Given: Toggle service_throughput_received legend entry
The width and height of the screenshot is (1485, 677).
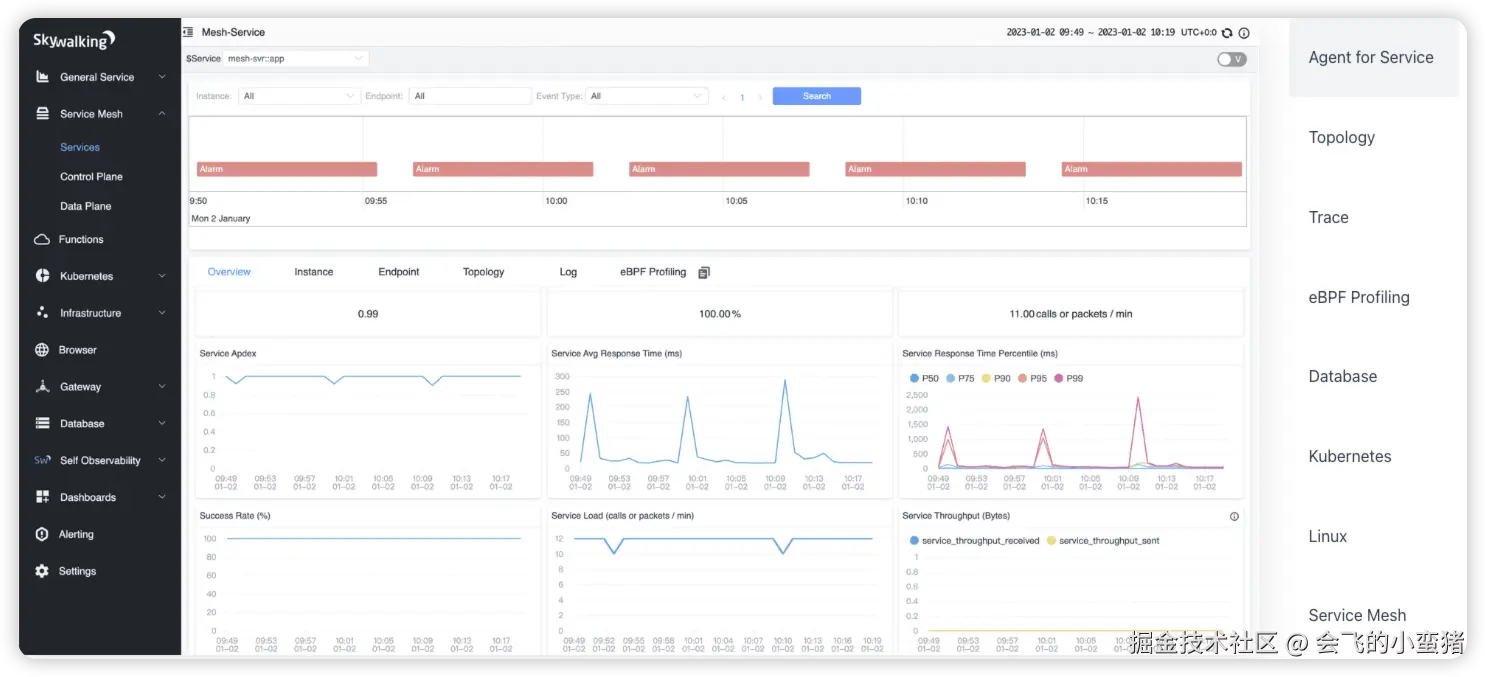Looking at the screenshot, I should click(x=974, y=541).
